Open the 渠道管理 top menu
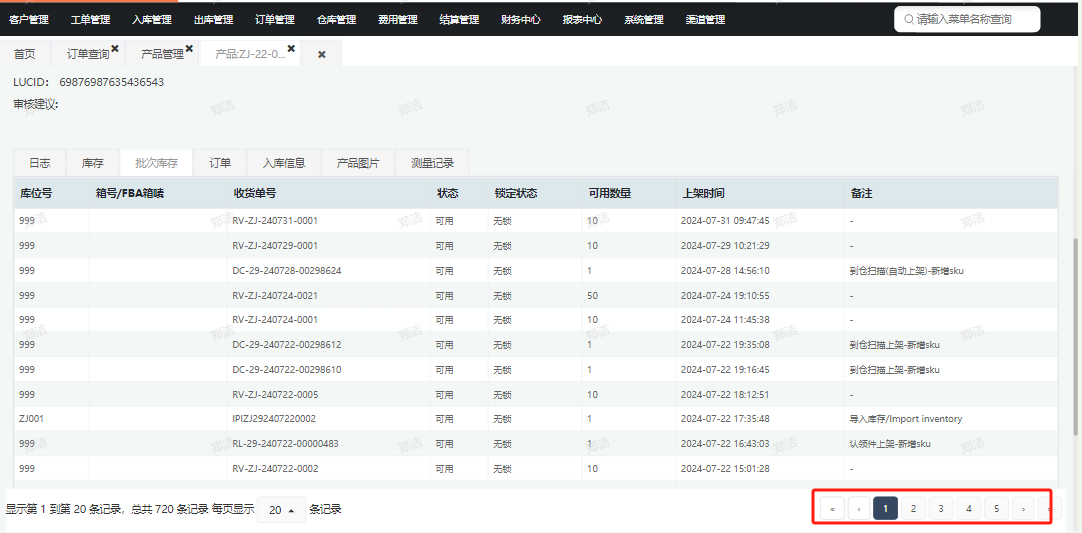The width and height of the screenshot is (1082, 533). [705, 20]
